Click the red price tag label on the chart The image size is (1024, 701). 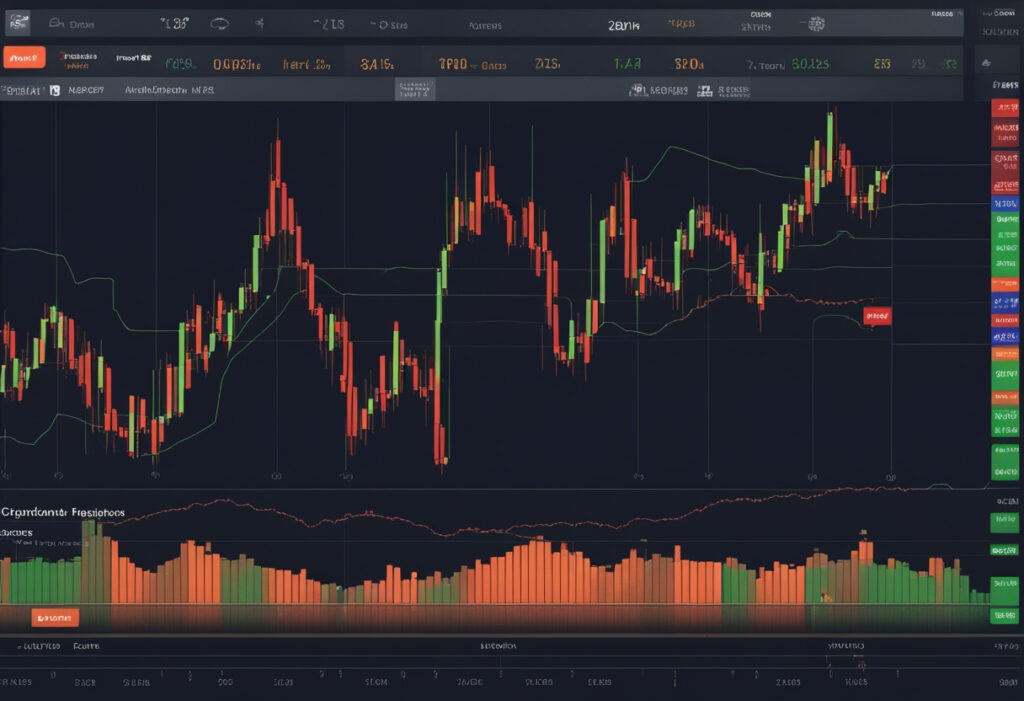click(877, 316)
